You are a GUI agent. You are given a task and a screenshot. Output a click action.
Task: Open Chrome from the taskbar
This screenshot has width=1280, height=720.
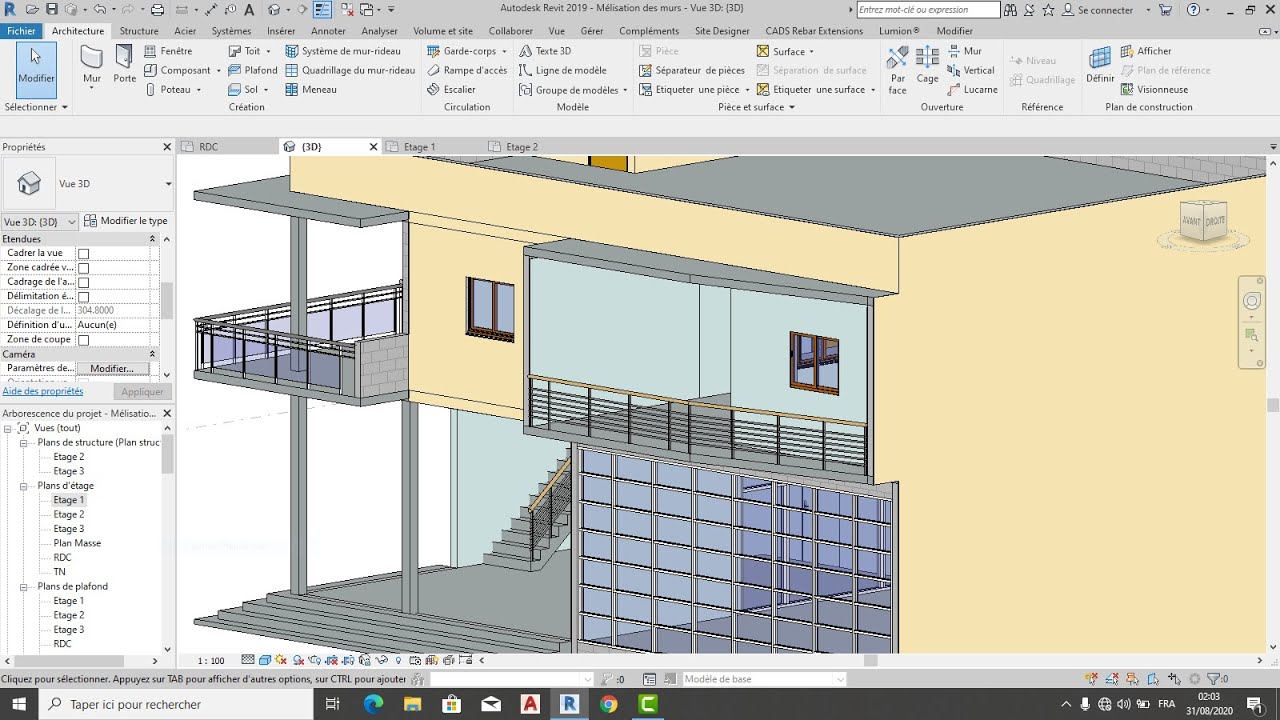click(x=608, y=704)
